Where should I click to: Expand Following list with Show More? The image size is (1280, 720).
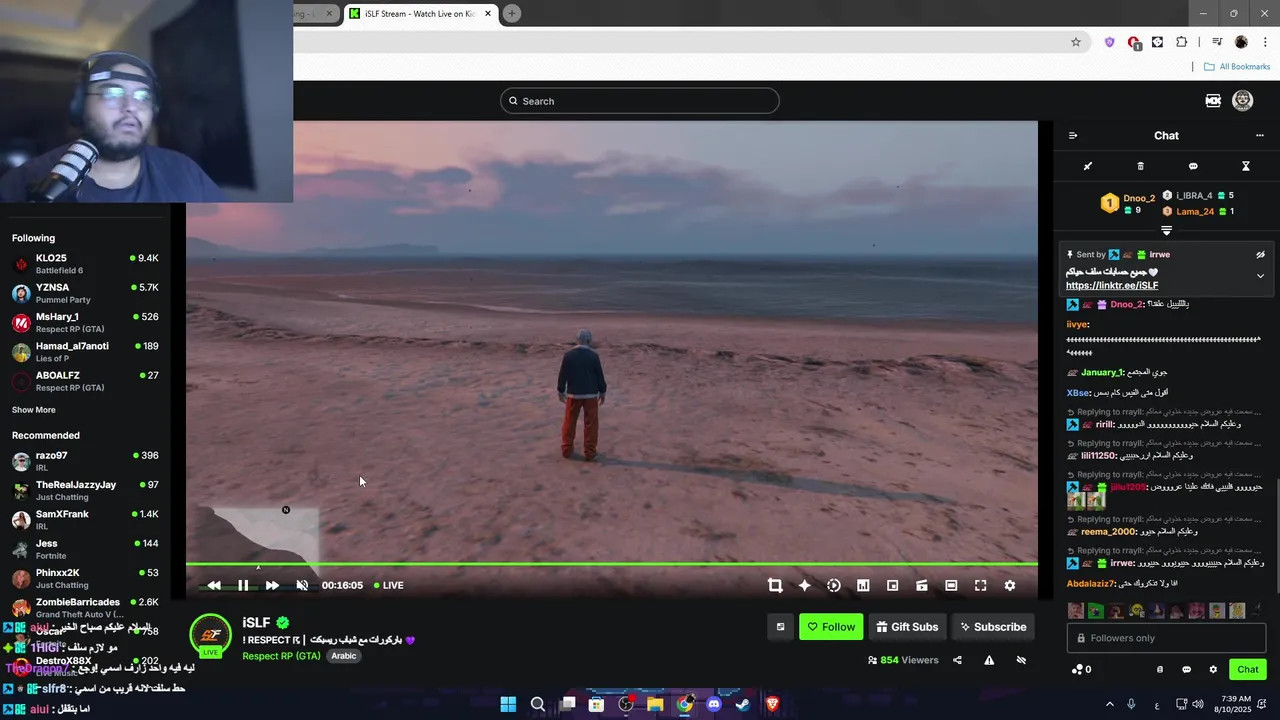click(34, 410)
